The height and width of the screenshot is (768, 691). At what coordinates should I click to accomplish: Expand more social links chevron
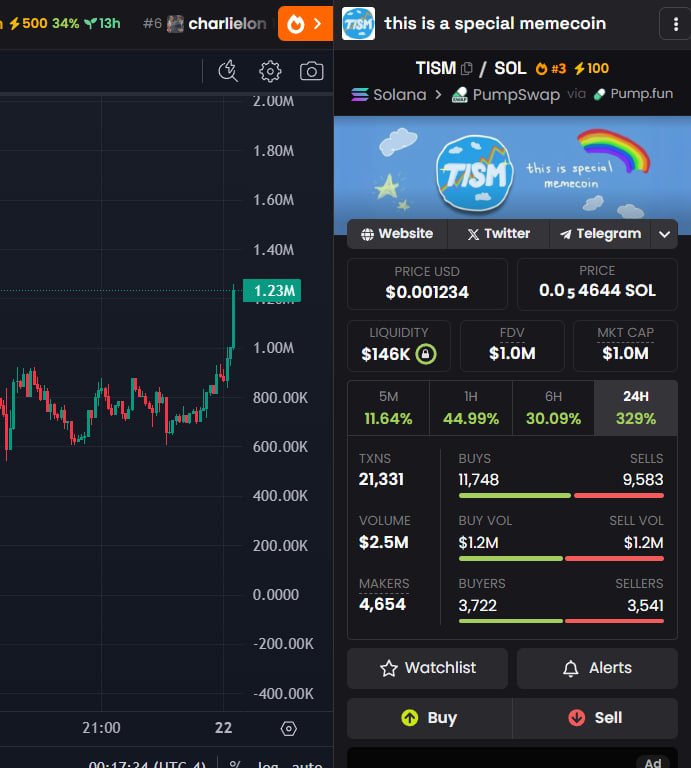coord(664,234)
